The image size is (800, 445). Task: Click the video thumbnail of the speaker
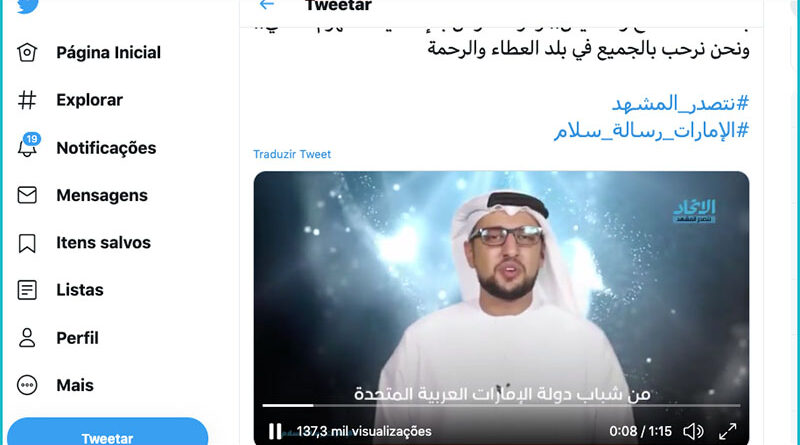pos(501,286)
